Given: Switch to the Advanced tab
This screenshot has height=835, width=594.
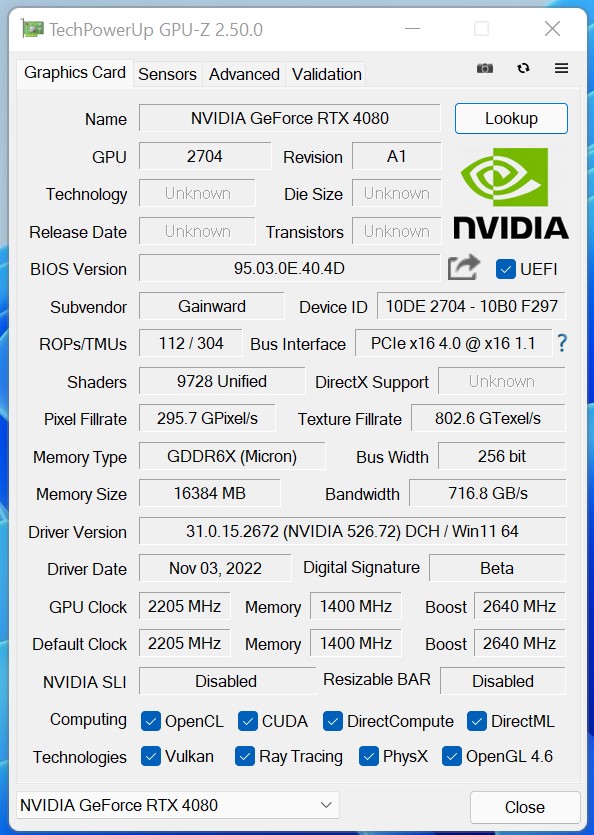Looking at the screenshot, I should coord(244,74).
